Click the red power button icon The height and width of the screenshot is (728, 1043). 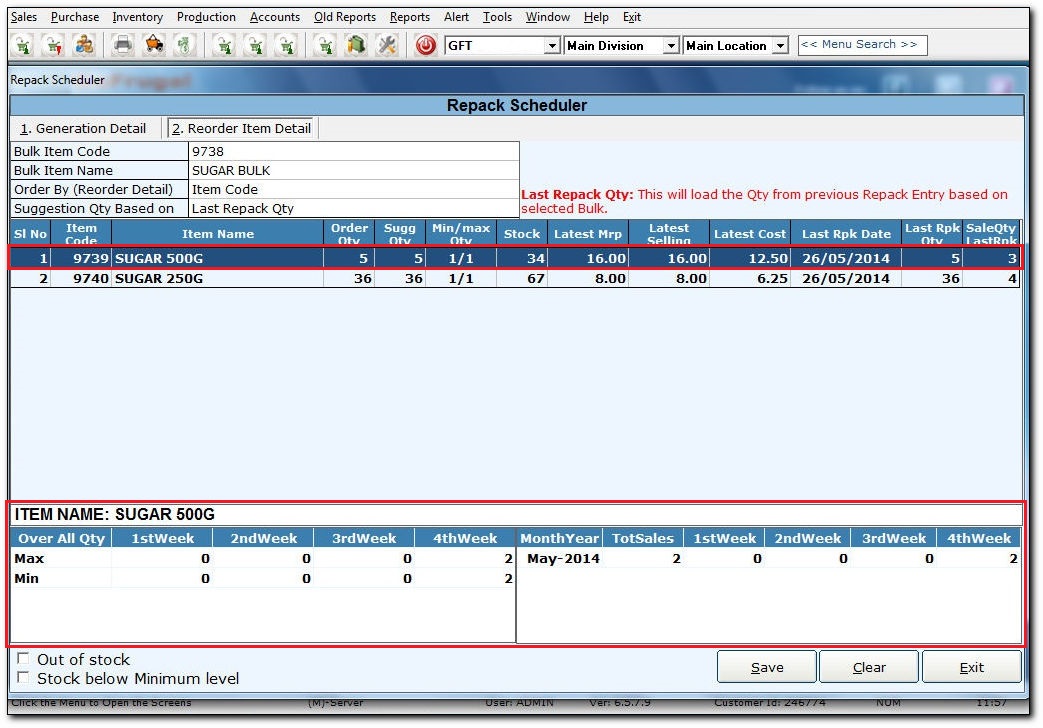coord(426,45)
